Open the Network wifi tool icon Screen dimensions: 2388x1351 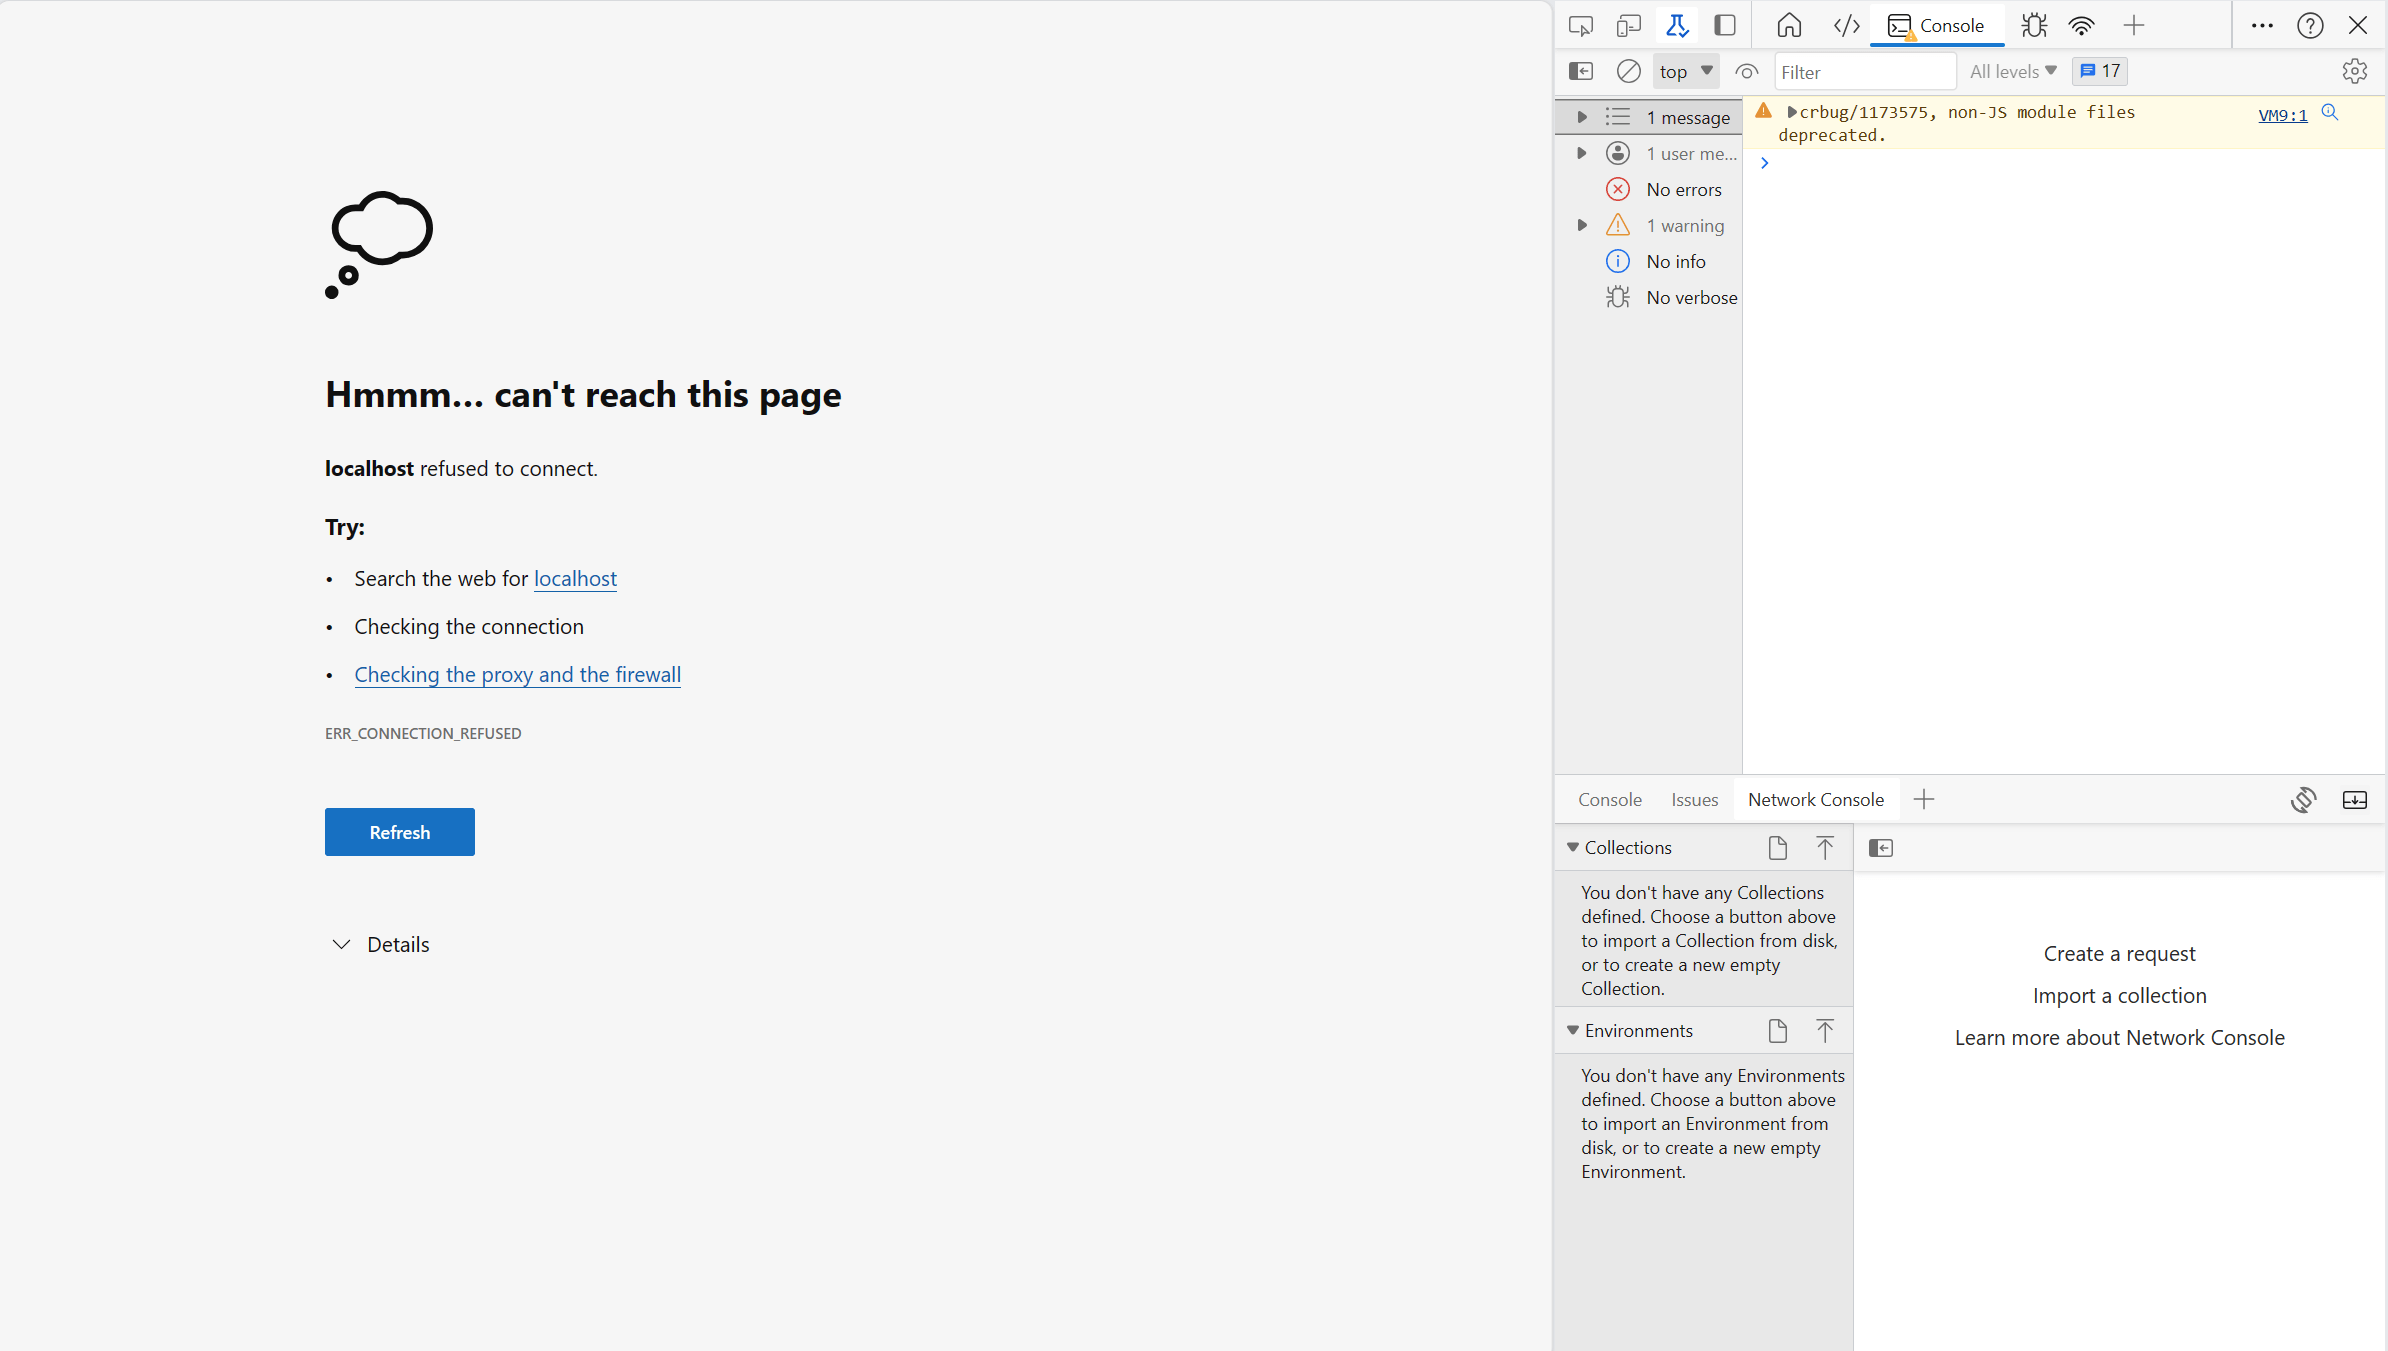pyautogui.click(x=2081, y=26)
